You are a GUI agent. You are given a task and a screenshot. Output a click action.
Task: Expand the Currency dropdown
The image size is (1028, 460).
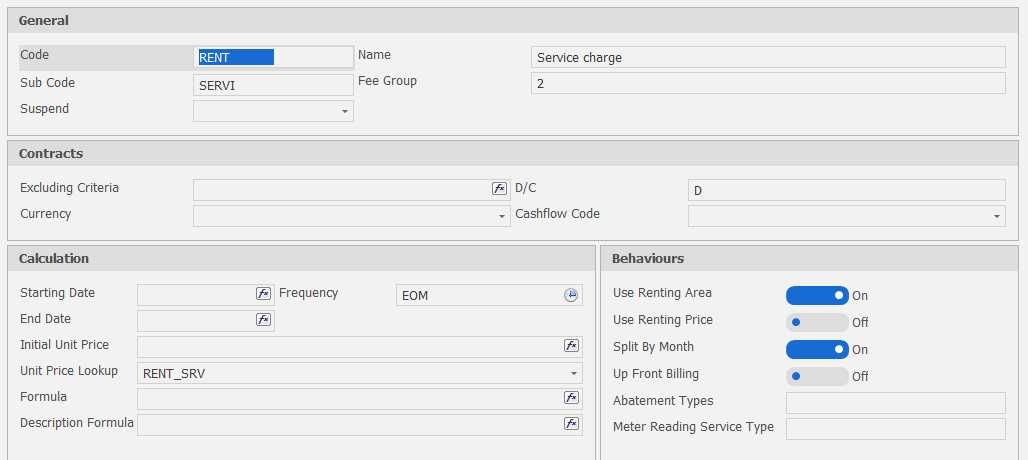click(502, 216)
